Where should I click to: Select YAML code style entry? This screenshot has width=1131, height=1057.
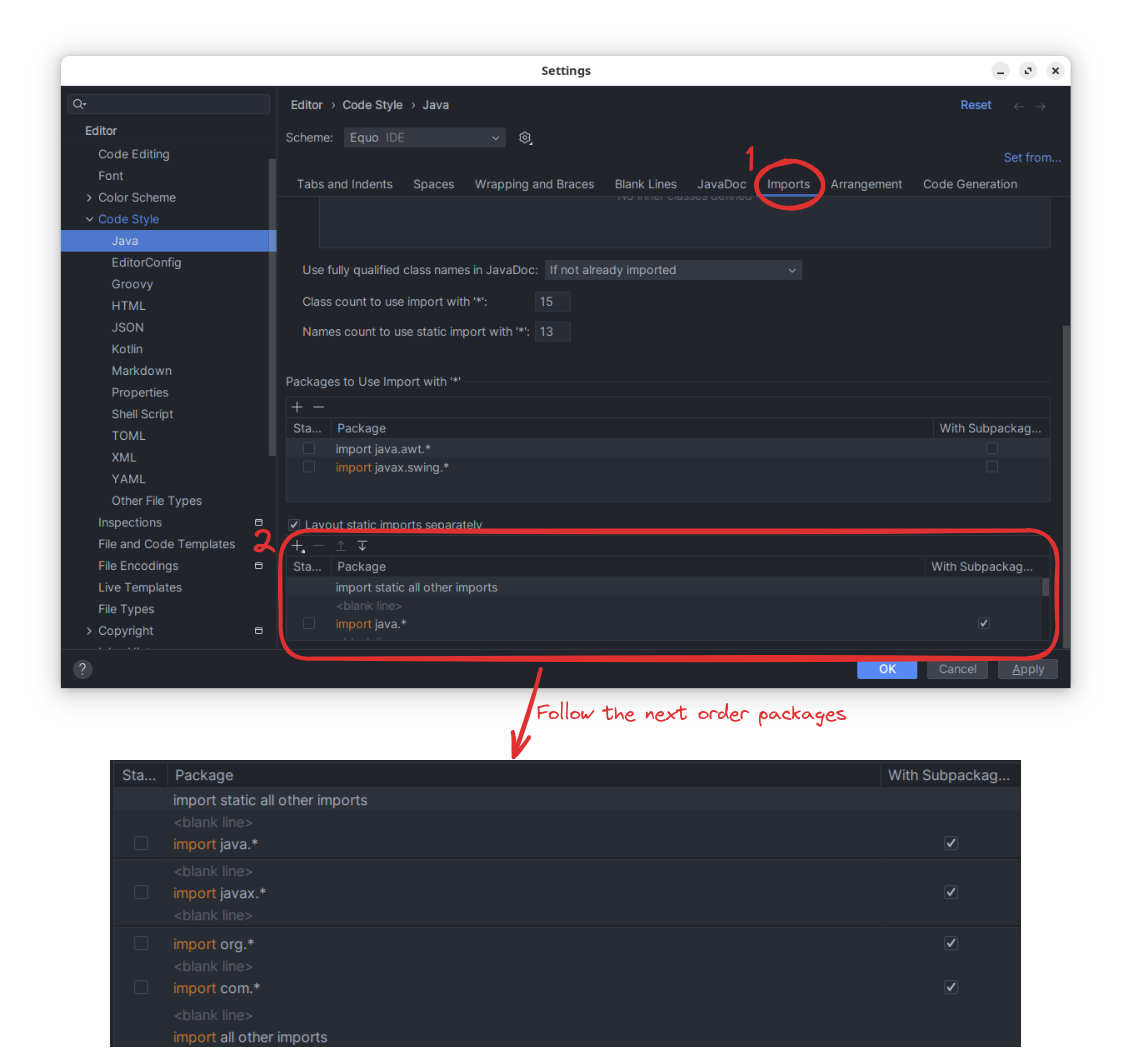pos(128,479)
